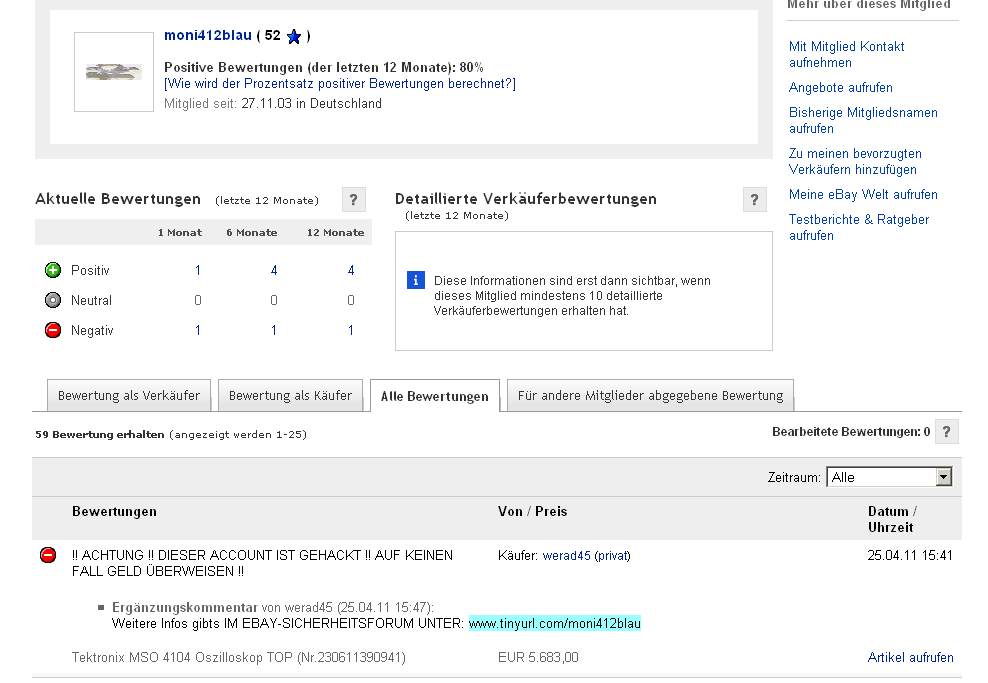
Task: Click the blue feedback star icon
Action: click(x=294, y=37)
